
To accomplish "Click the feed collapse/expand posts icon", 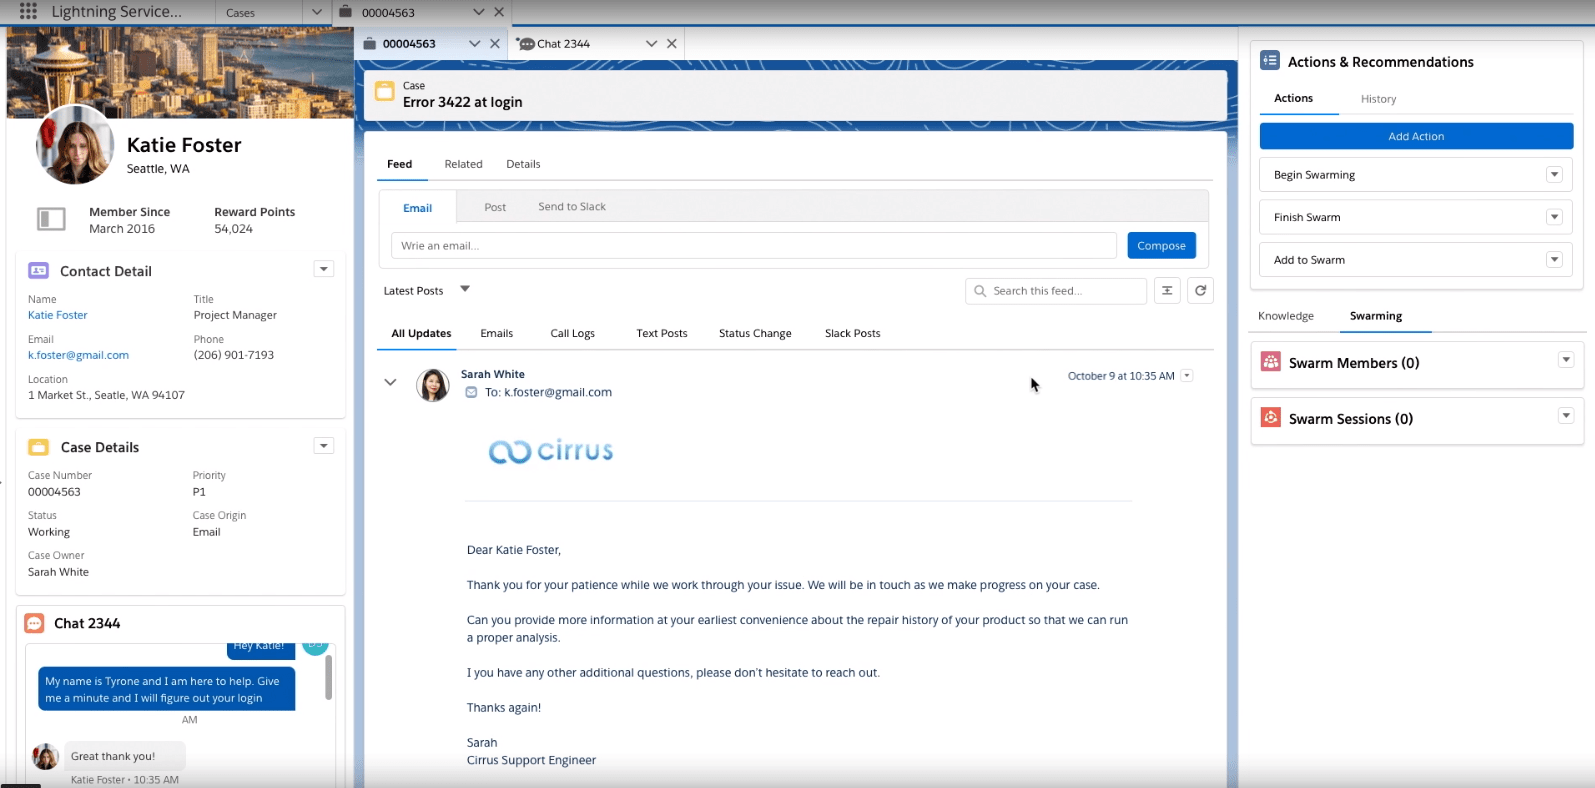I will tap(1167, 290).
